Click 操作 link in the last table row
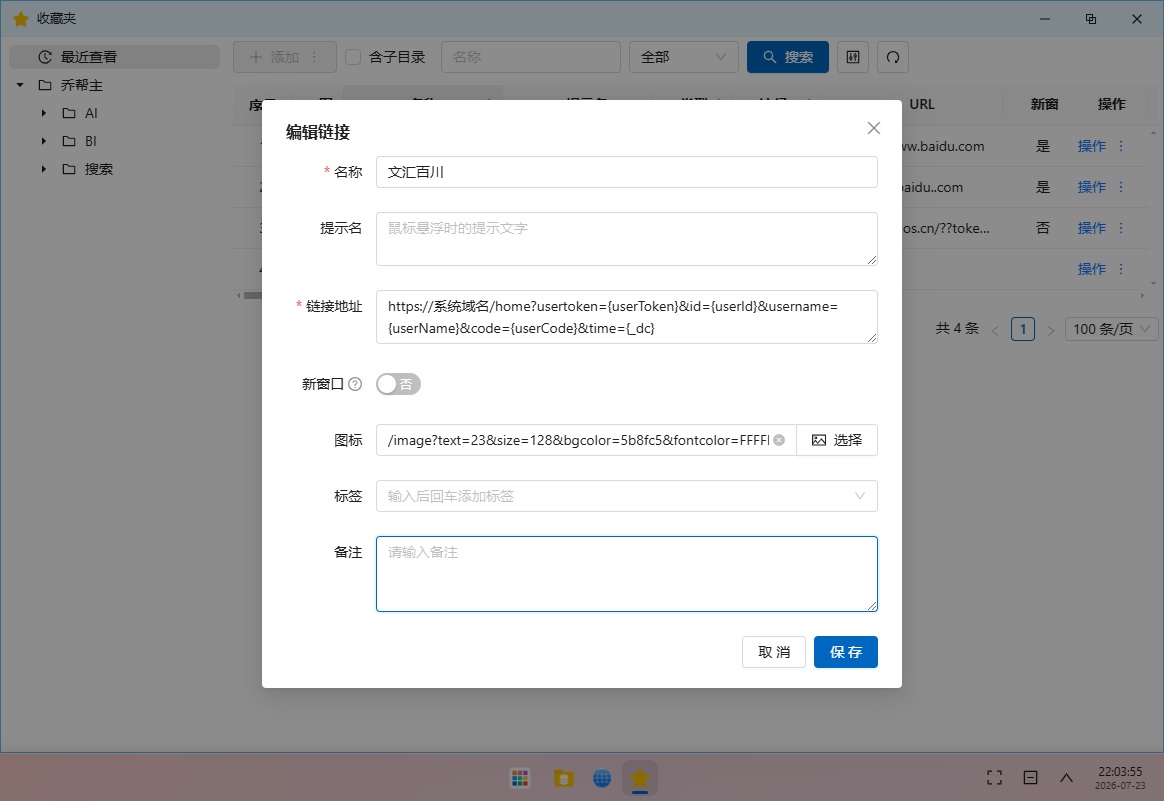 click(1091, 269)
